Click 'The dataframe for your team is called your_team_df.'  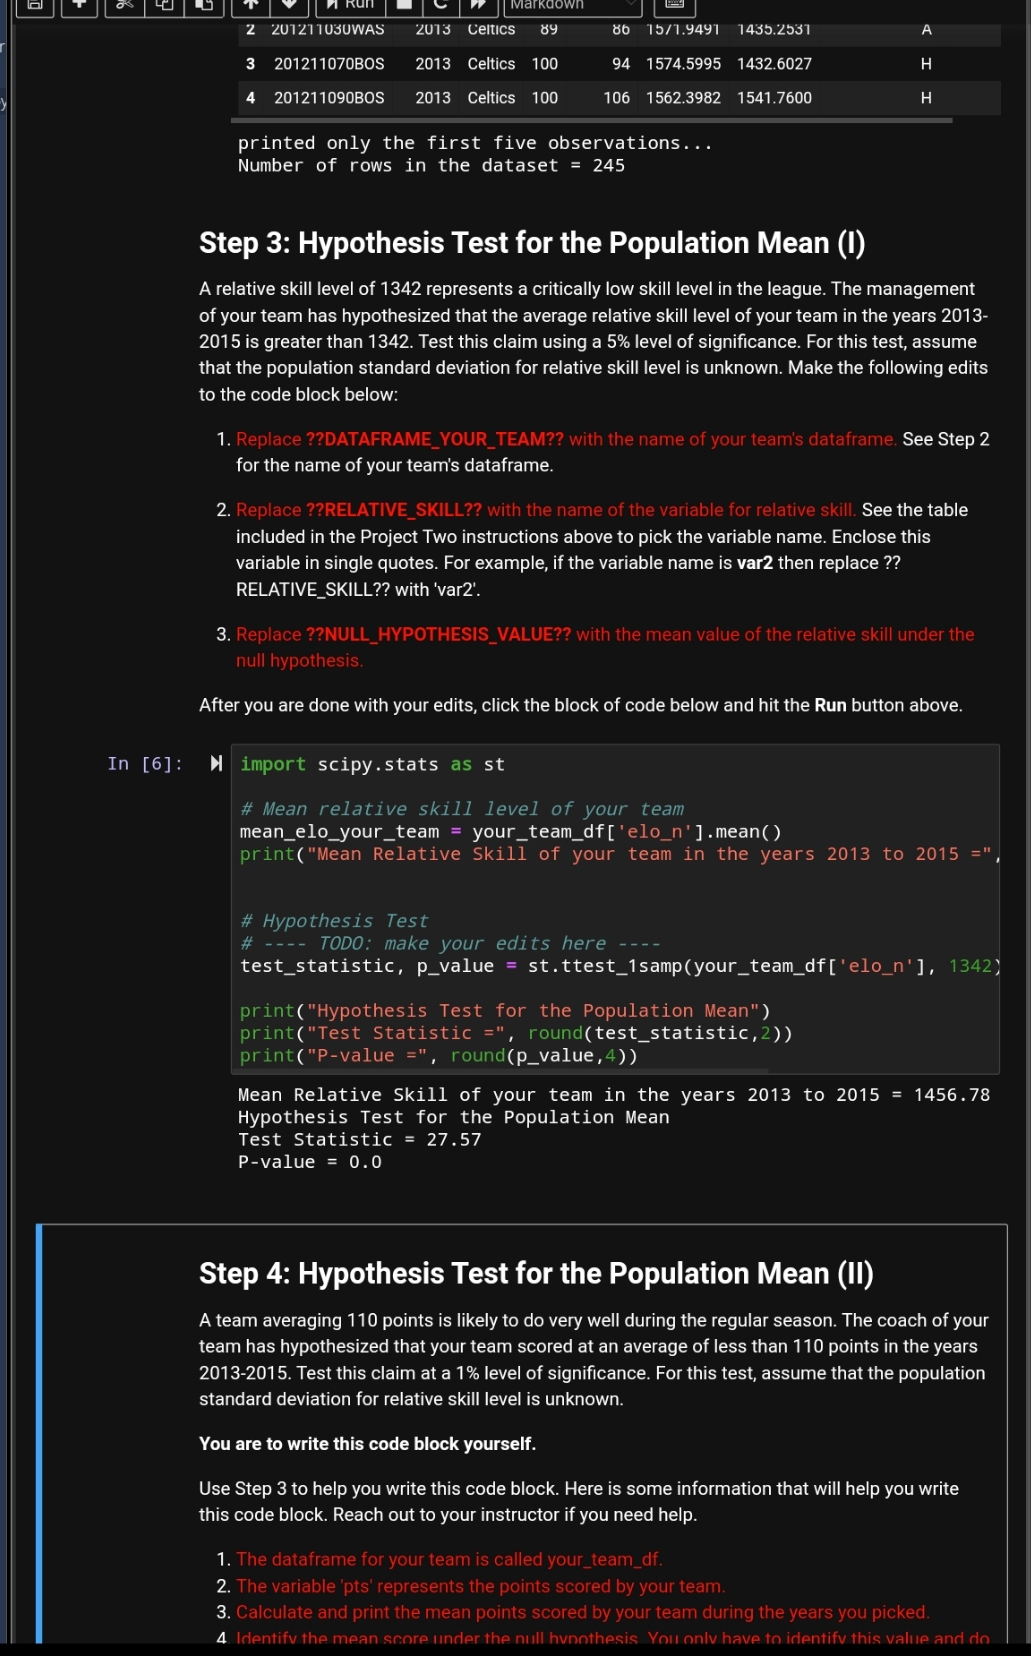(449, 1559)
